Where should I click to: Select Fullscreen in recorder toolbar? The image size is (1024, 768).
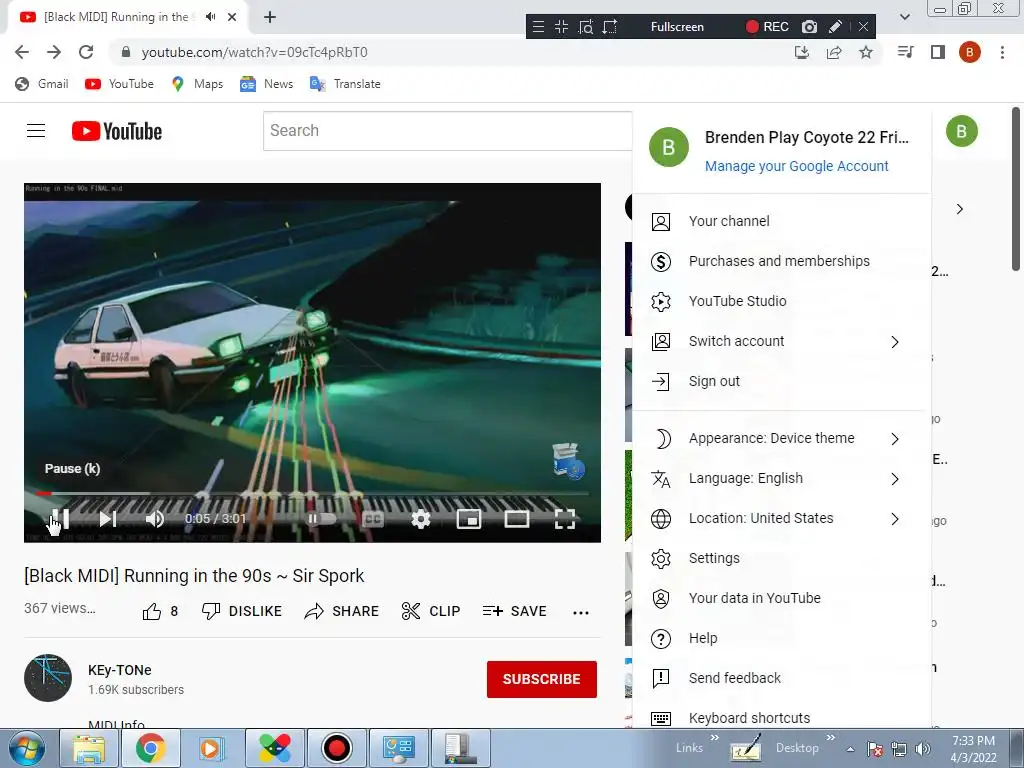point(677,27)
